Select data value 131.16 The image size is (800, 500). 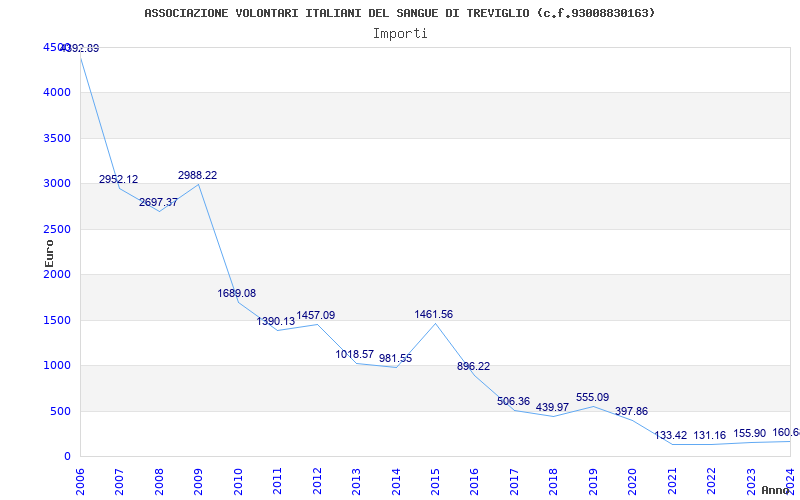click(x=710, y=436)
